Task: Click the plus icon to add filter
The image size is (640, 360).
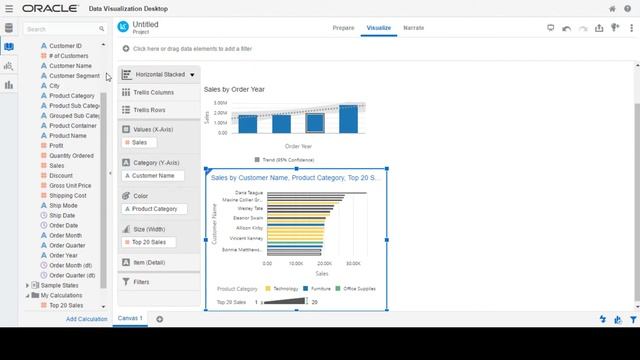Action: (126, 49)
